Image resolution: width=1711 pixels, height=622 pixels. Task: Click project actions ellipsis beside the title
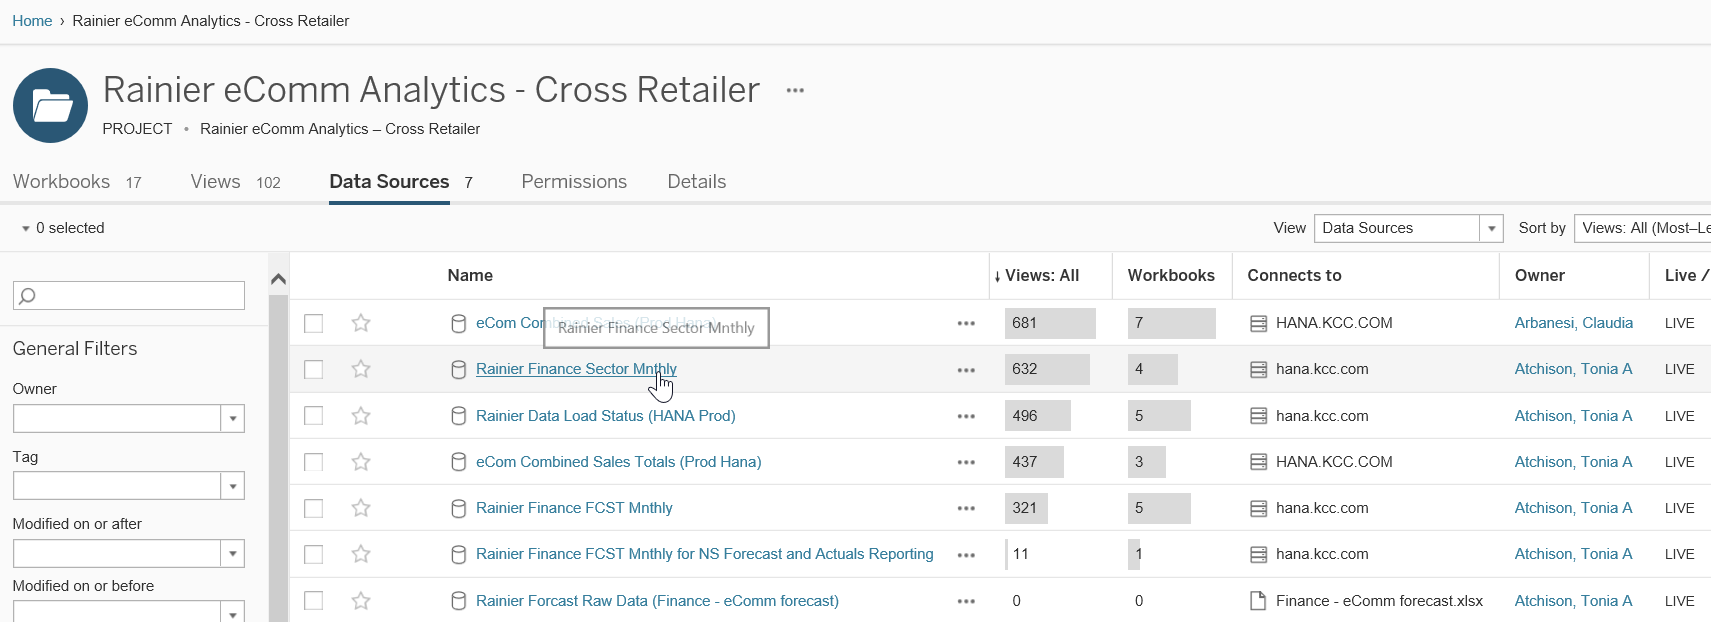tap(795, 90)
